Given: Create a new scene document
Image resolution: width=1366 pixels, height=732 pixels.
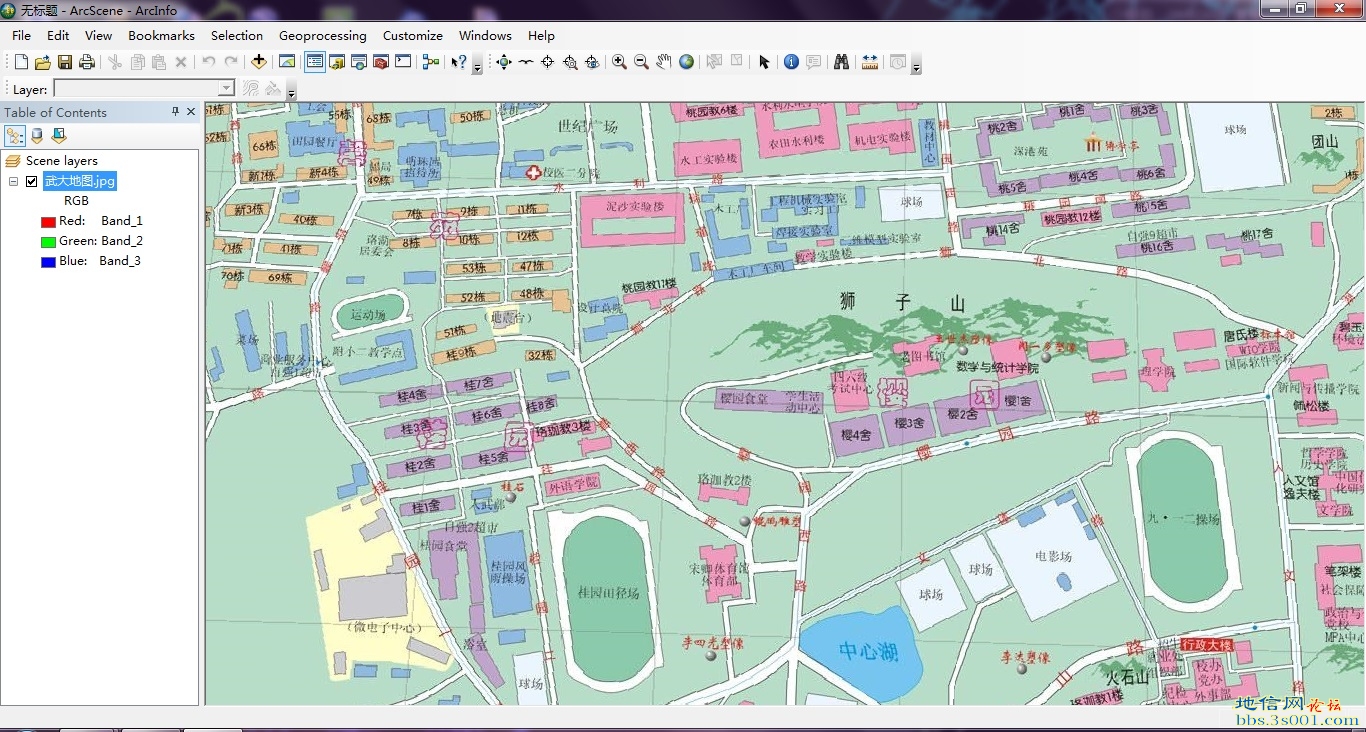Looking at the screenshot, I should coord(21,62).
